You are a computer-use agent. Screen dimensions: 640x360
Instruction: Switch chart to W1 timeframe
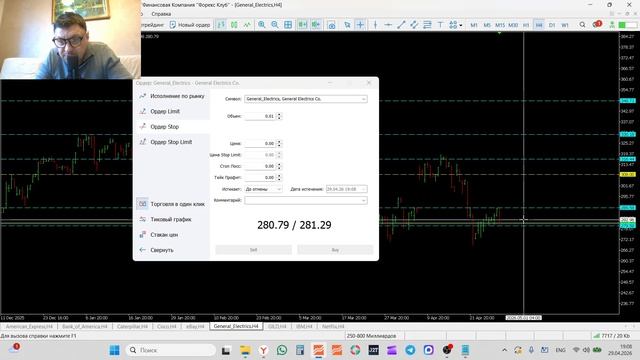(565, 25)
